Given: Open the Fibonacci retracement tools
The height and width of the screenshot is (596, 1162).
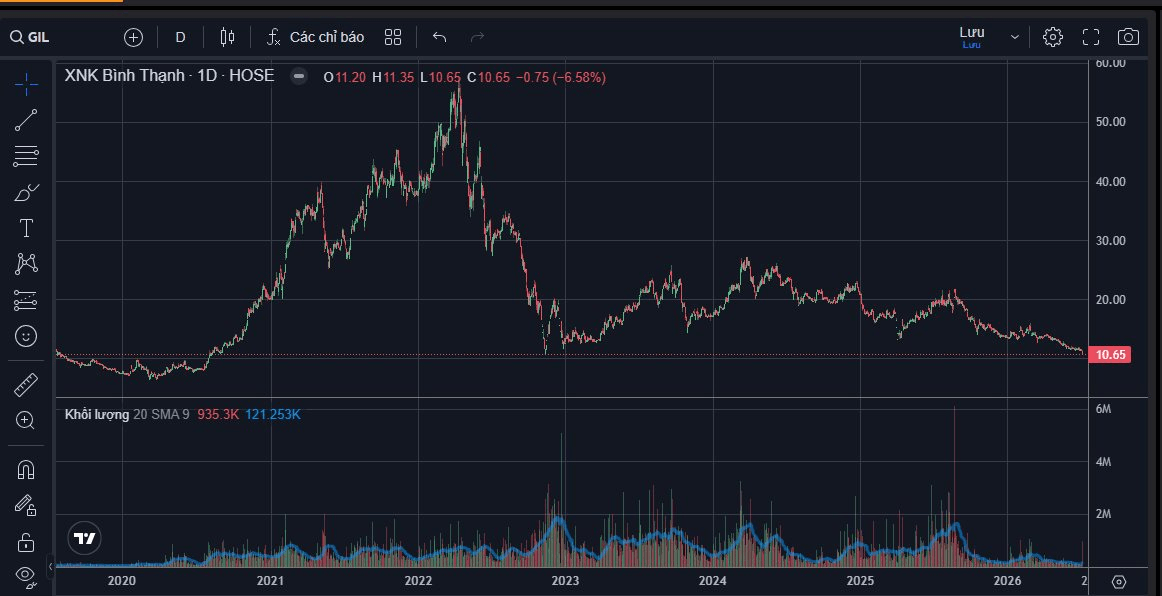Looking at the screenshot, I should (x=26, y=156).
